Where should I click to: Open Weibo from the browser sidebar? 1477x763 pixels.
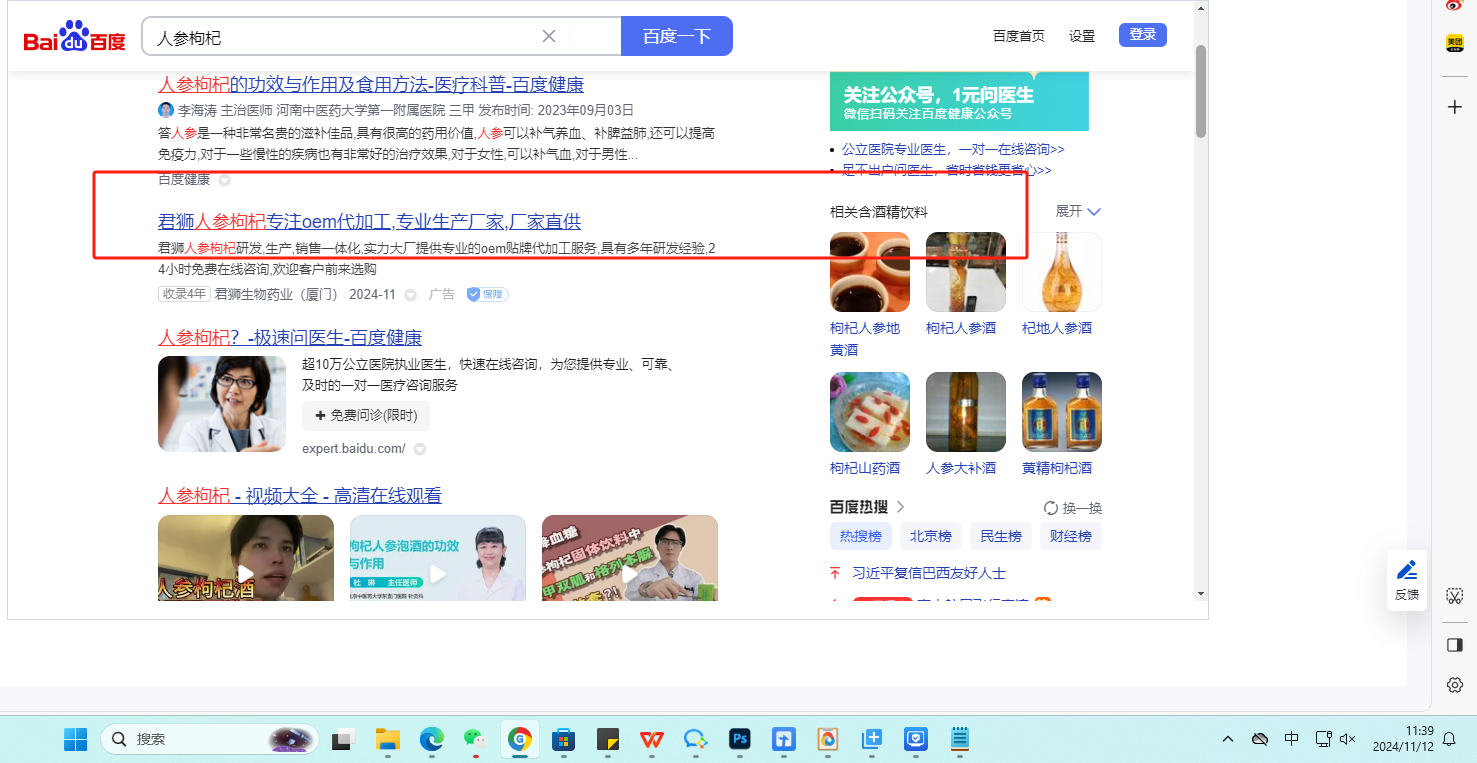1455,6
